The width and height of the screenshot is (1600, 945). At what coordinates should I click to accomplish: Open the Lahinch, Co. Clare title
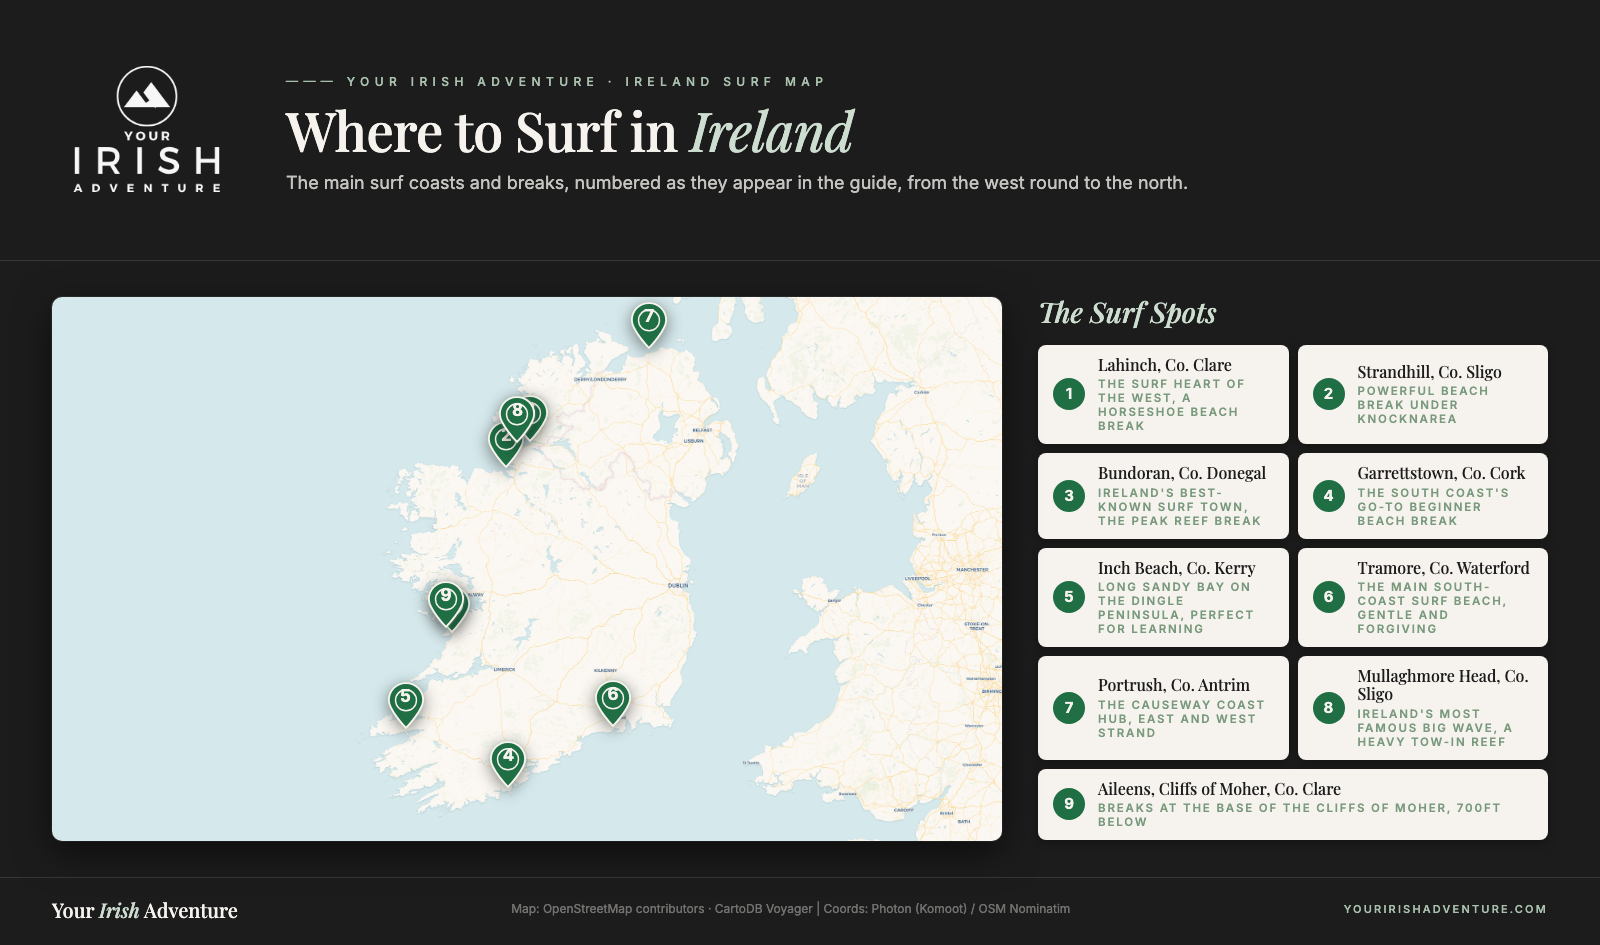point(1165,365)
